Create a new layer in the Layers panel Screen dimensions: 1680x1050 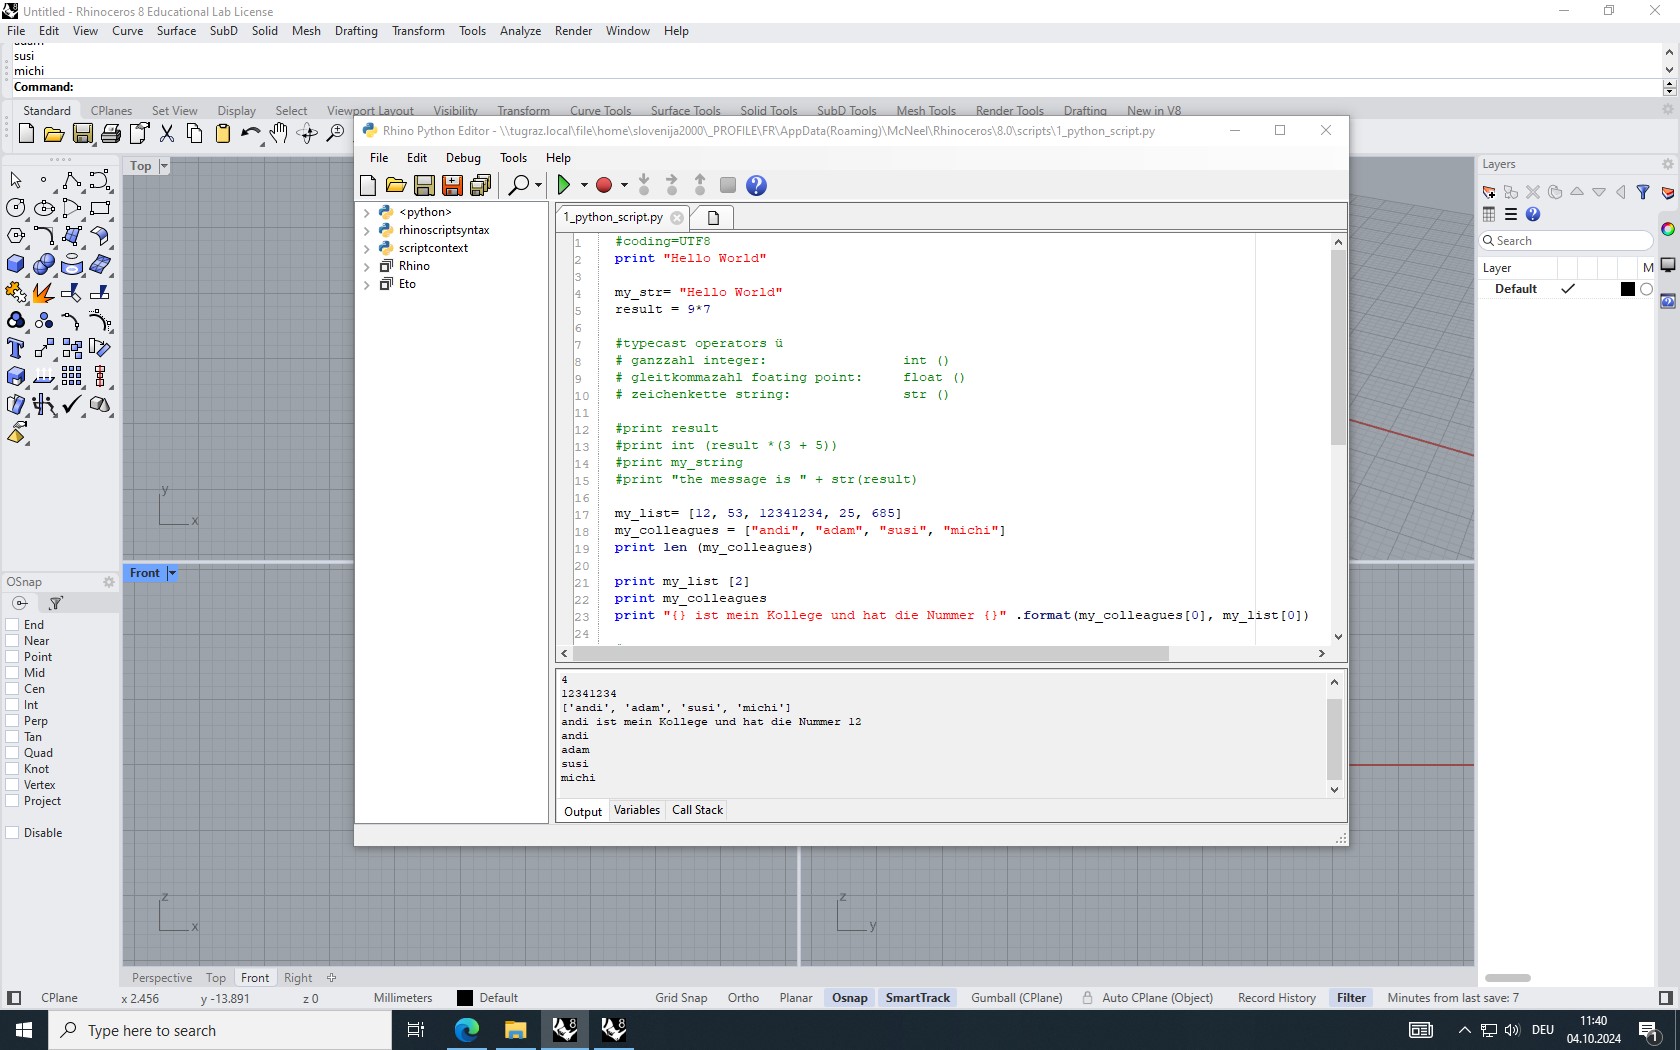[x=1489, y=192]
